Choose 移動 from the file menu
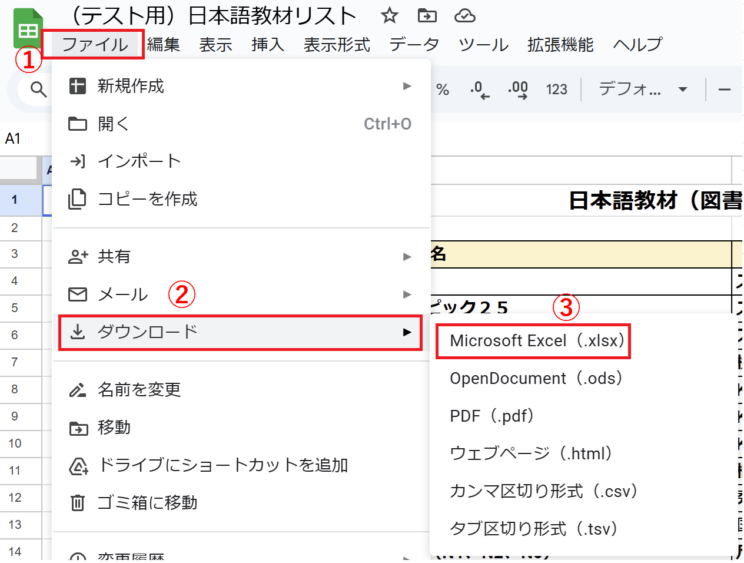Image resolution: width=744 pixels, height=563 pixels. pyautogui.click(x=241, y=427)
